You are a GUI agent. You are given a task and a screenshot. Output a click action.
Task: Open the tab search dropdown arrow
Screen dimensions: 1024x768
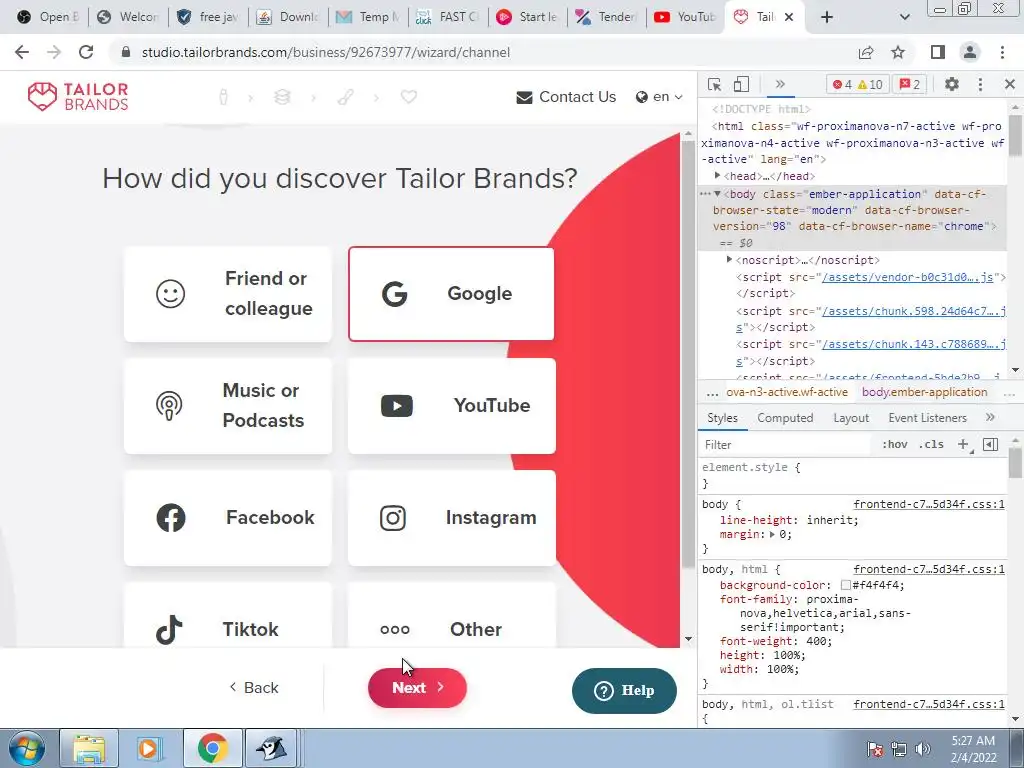click(x=904, y=17)
